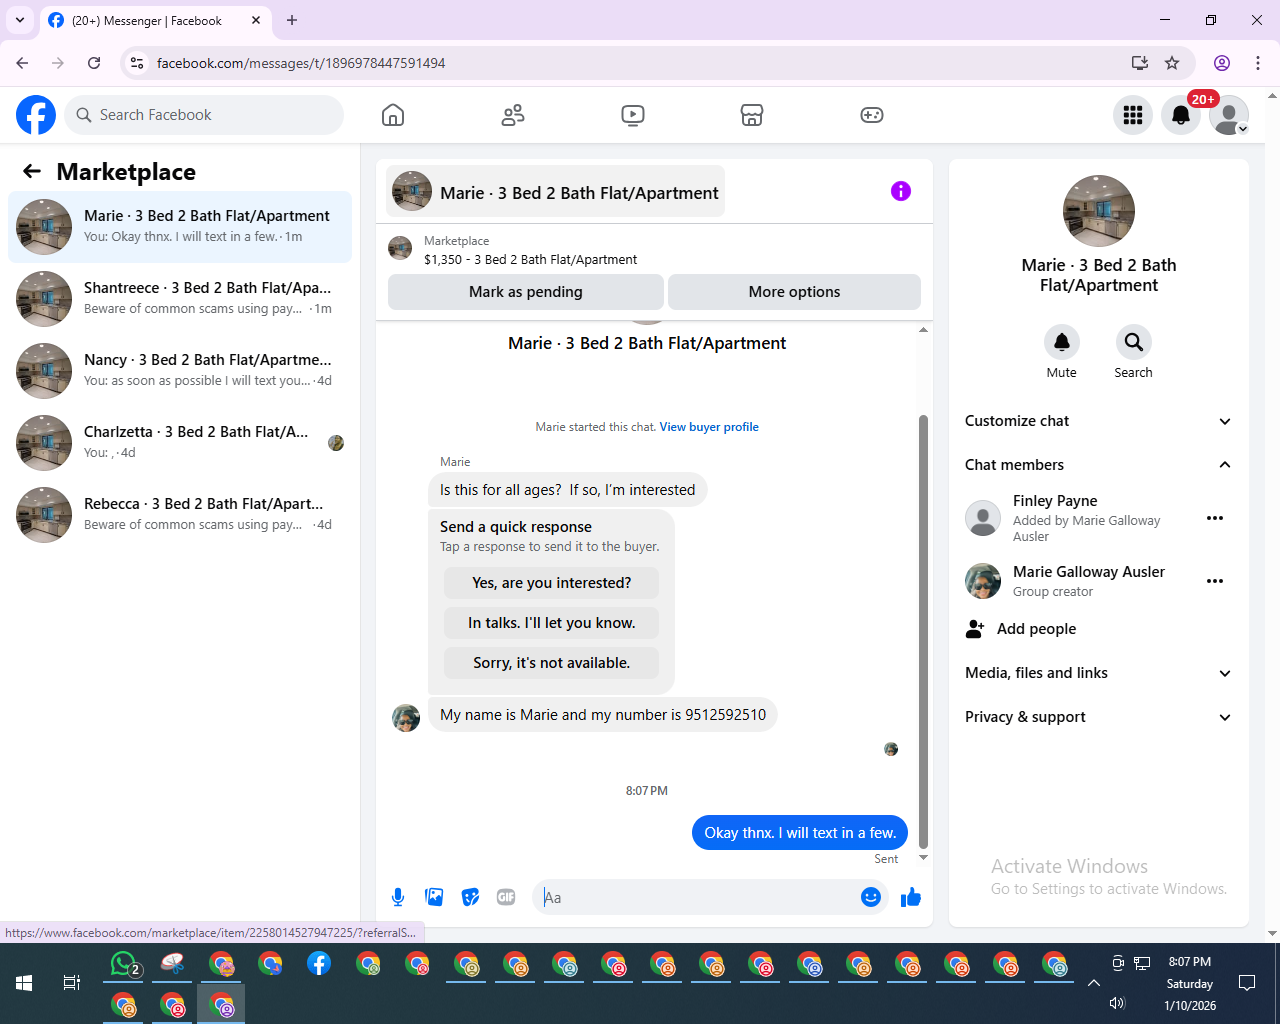Open tab search dropdown arrow
Screen dimensions: 1280x1024
click(20, 20)
